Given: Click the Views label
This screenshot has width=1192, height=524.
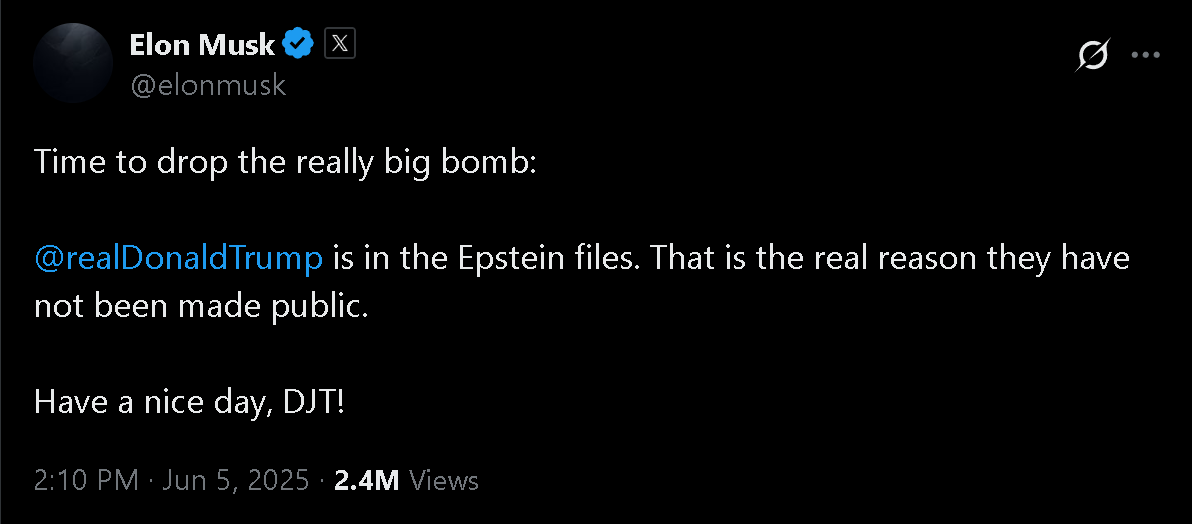Looking at the screenshot, I should pos(445,480).
